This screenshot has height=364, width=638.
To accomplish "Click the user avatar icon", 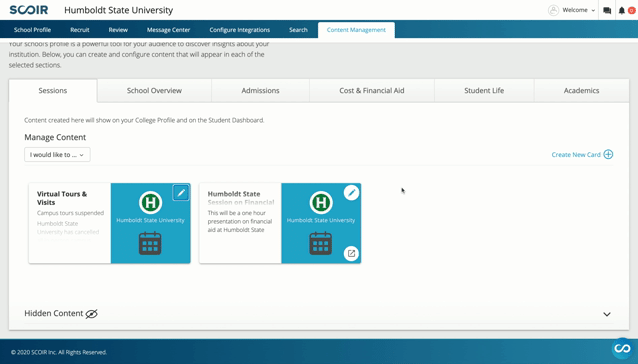I will pyautogui.click(x=553, y=10).
